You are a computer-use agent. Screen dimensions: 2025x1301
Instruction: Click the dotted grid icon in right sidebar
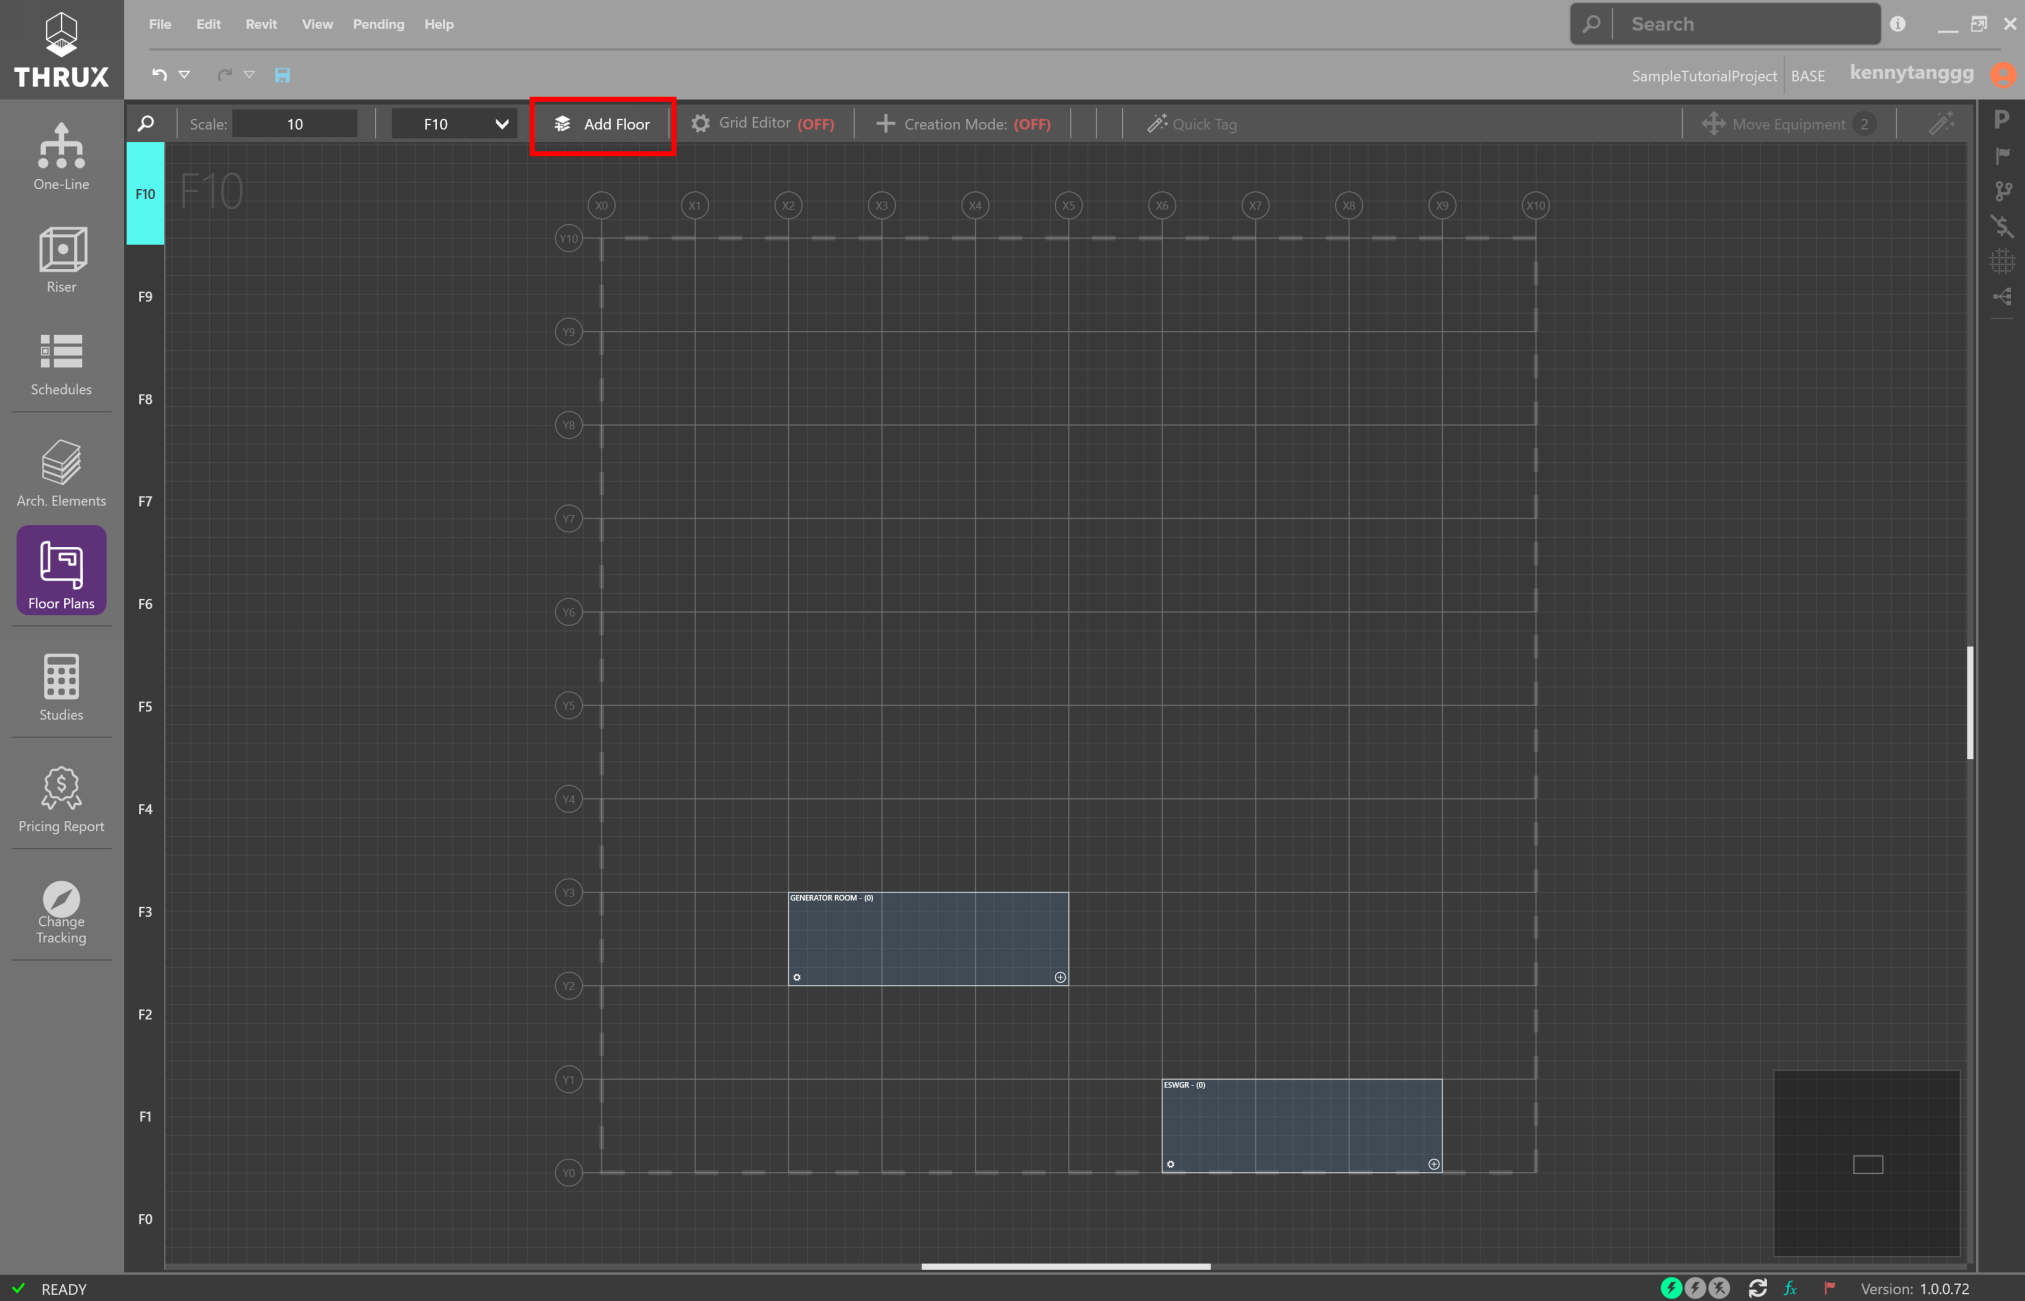(x=2002, y=261)
